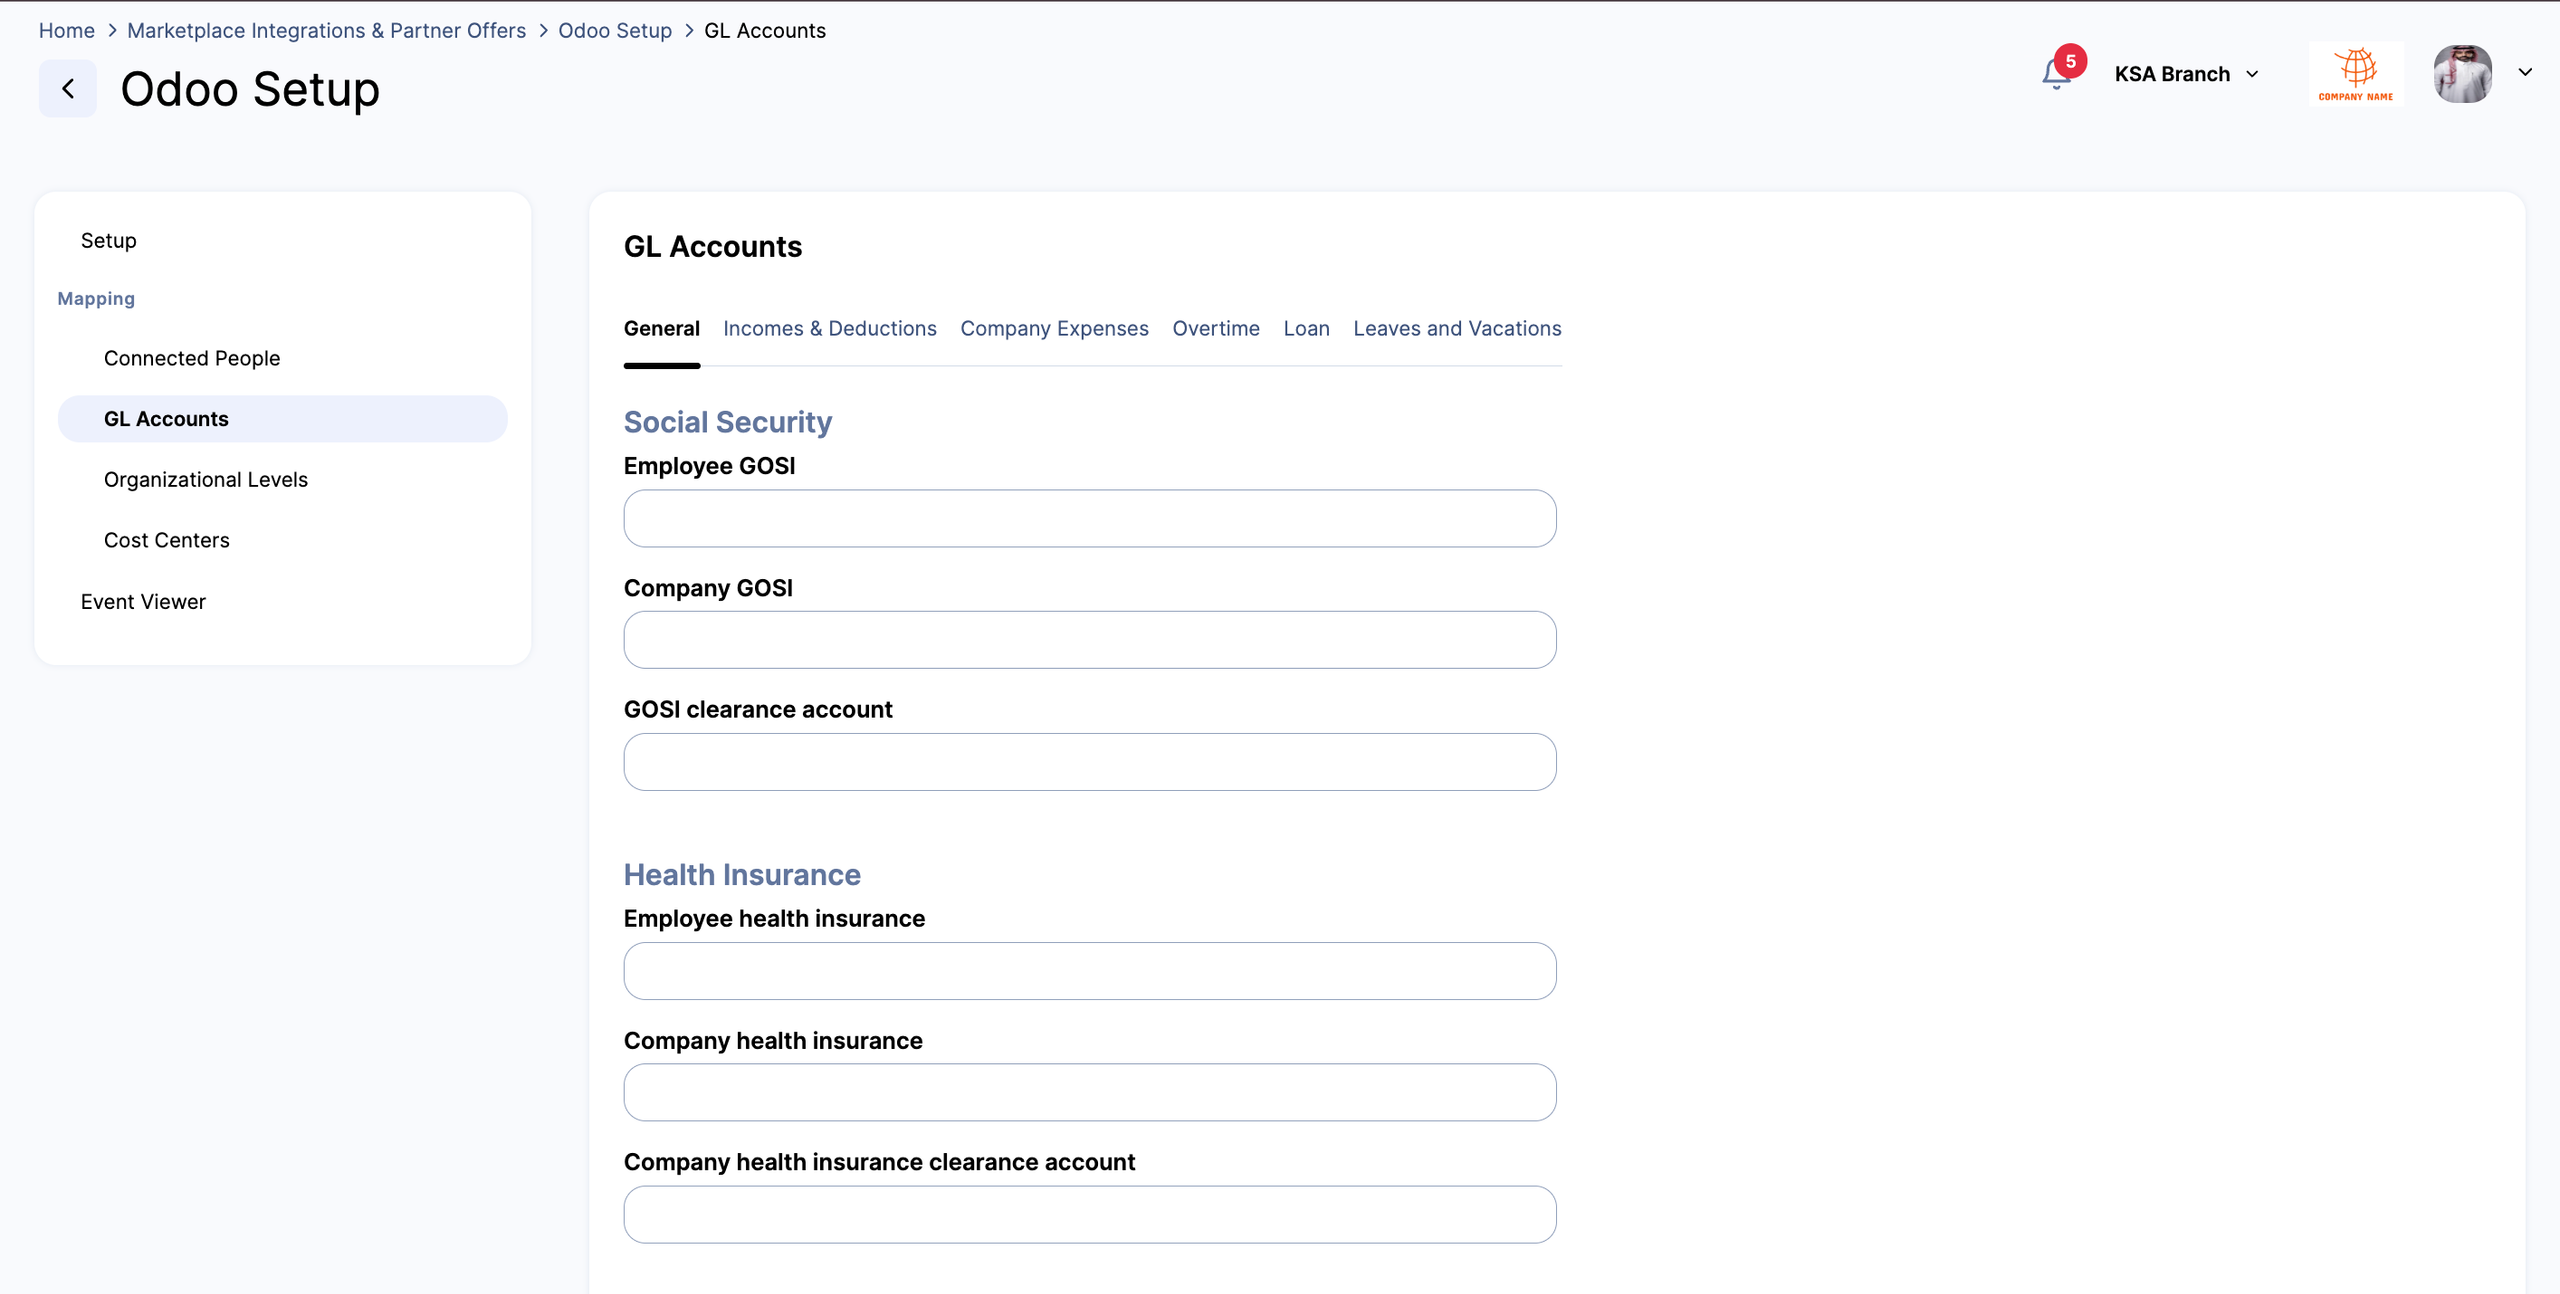
Task: Open Organizational Levels in sidebar
Action: pos(206,480)
